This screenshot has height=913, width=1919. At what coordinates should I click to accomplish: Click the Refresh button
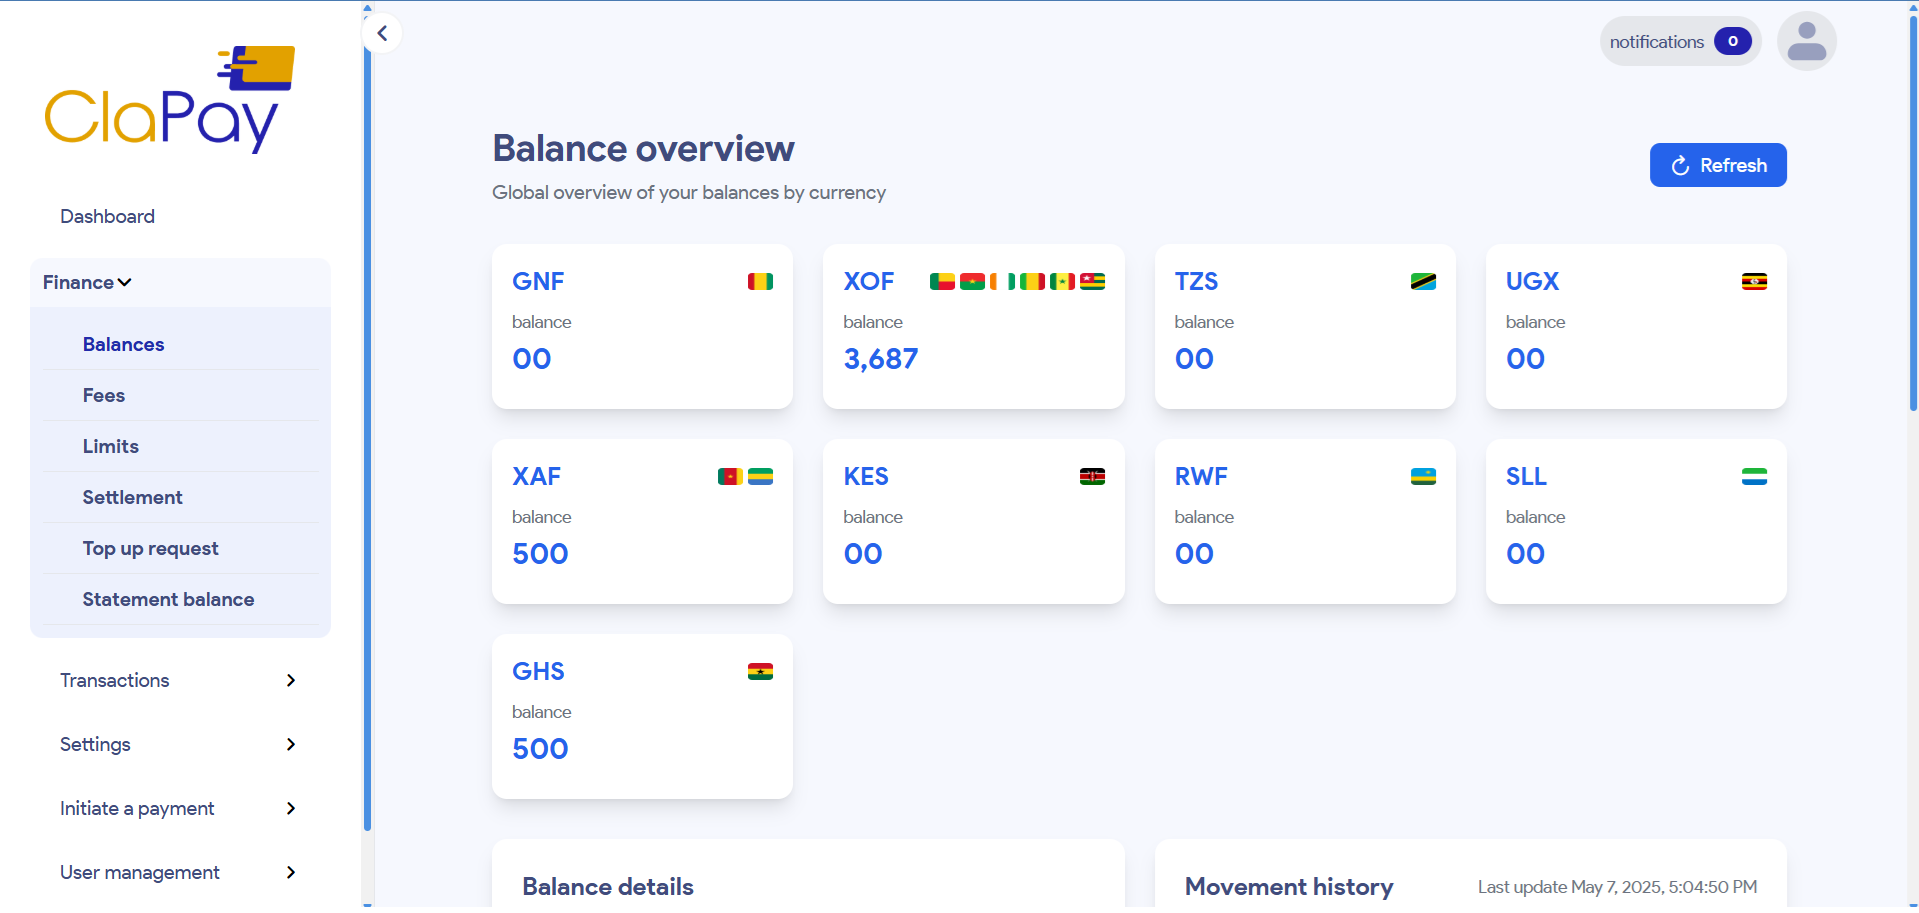tap(1717, 165)
